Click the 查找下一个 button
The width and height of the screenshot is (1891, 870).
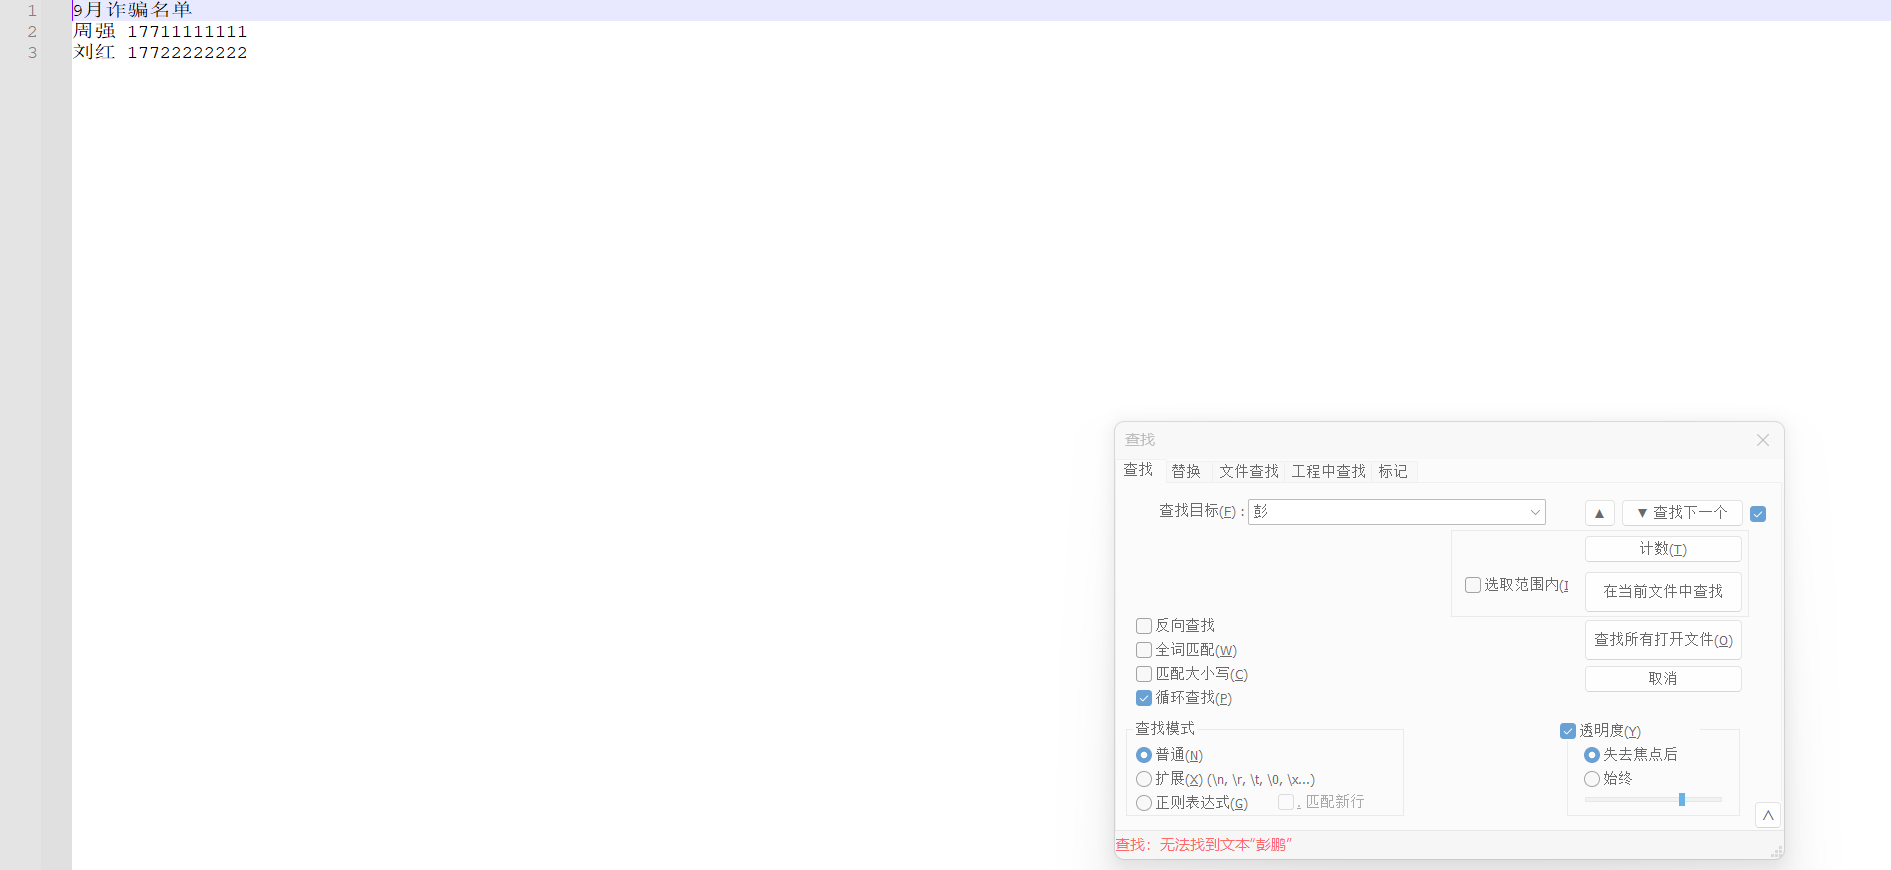(1682, 513)
